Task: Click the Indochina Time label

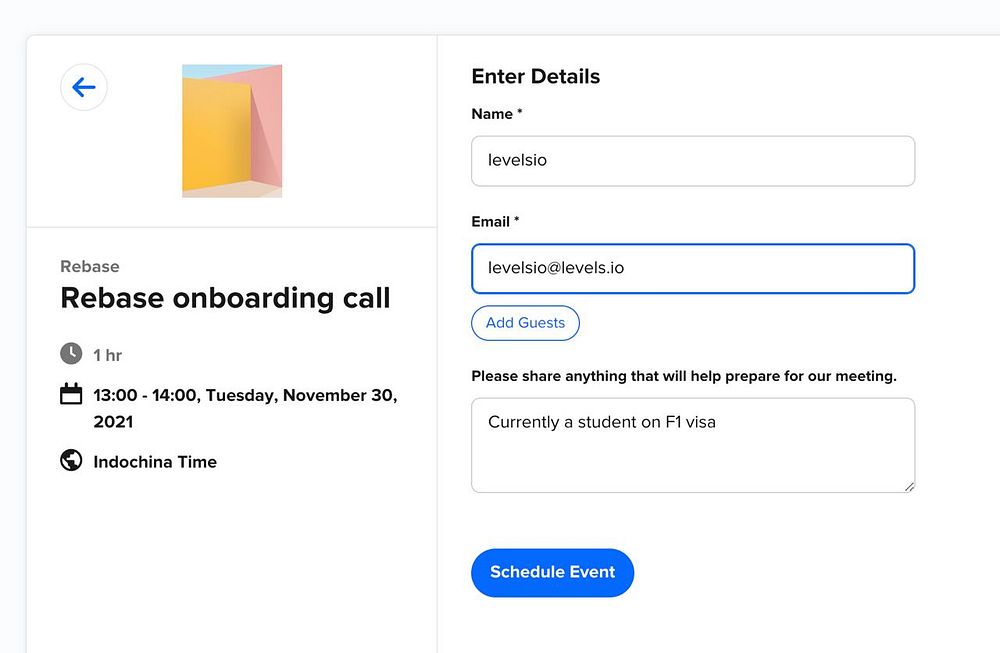Action: [x=155, y=462]
